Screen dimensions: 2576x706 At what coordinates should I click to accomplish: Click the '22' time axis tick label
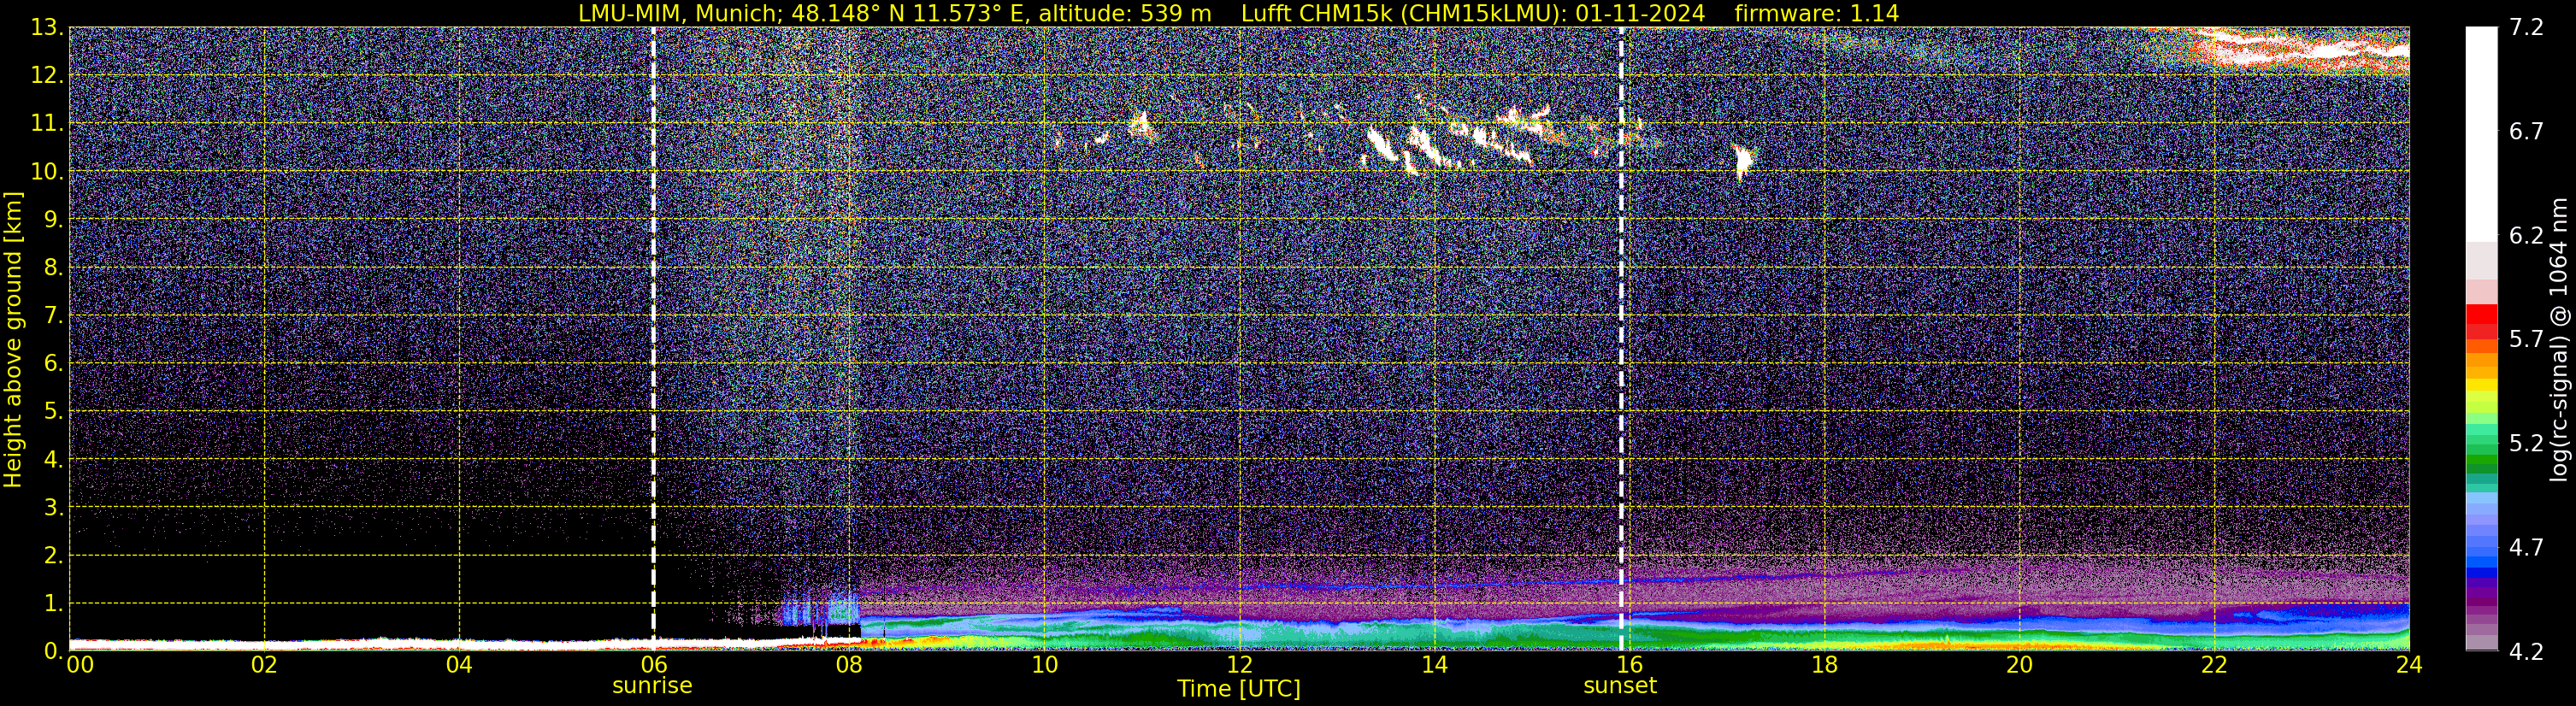(2214, 665)
